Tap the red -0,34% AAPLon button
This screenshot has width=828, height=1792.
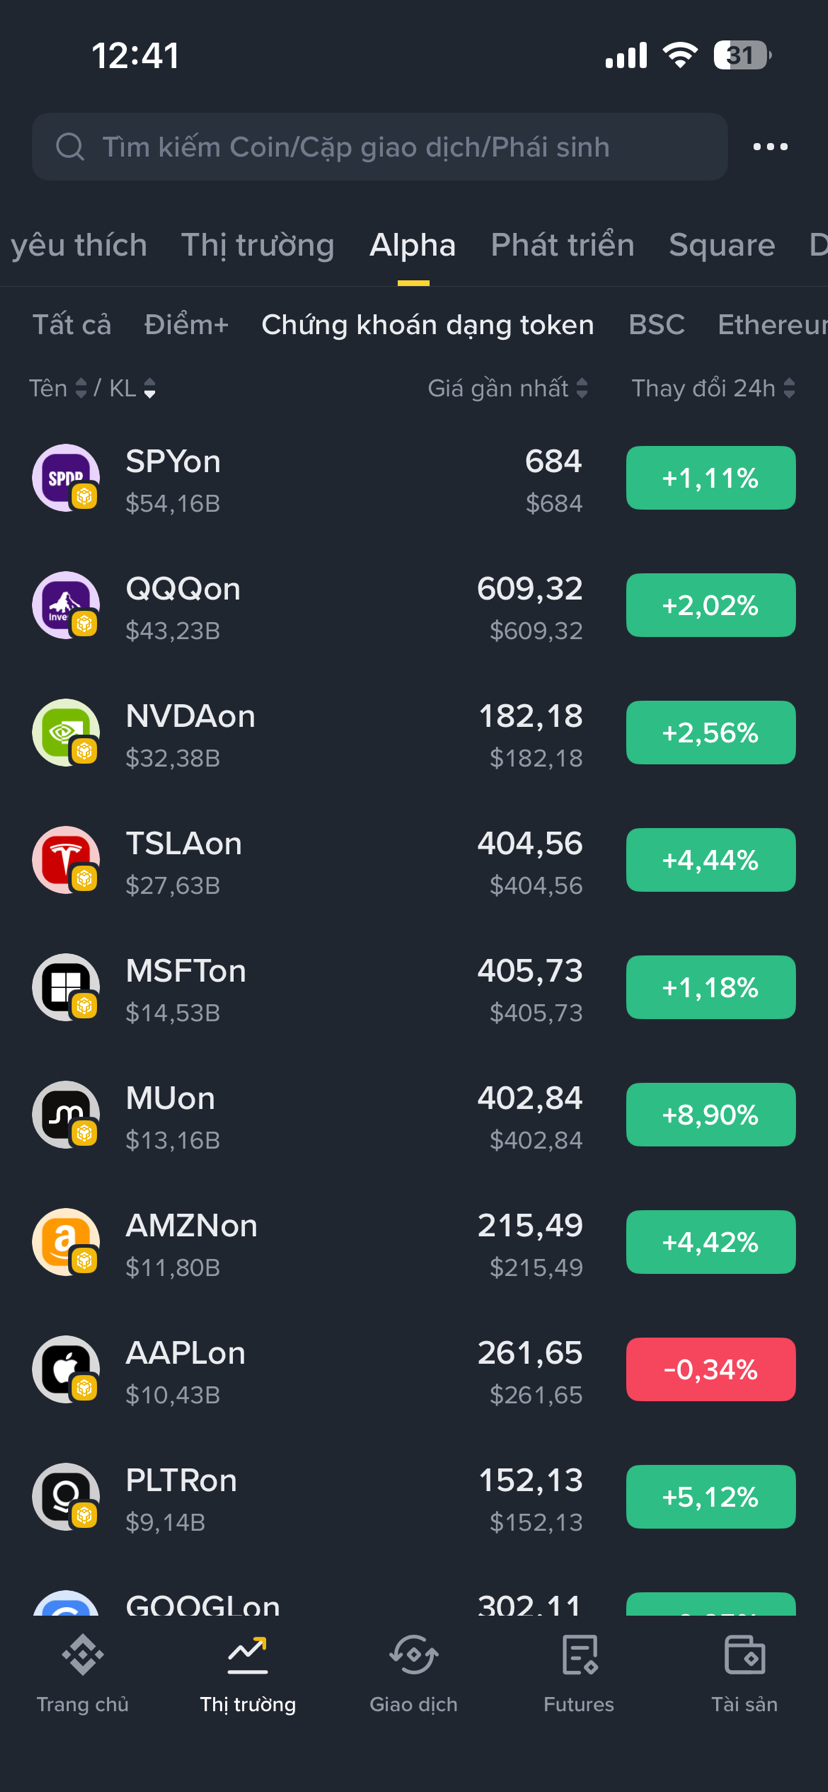pos(710,1369)
